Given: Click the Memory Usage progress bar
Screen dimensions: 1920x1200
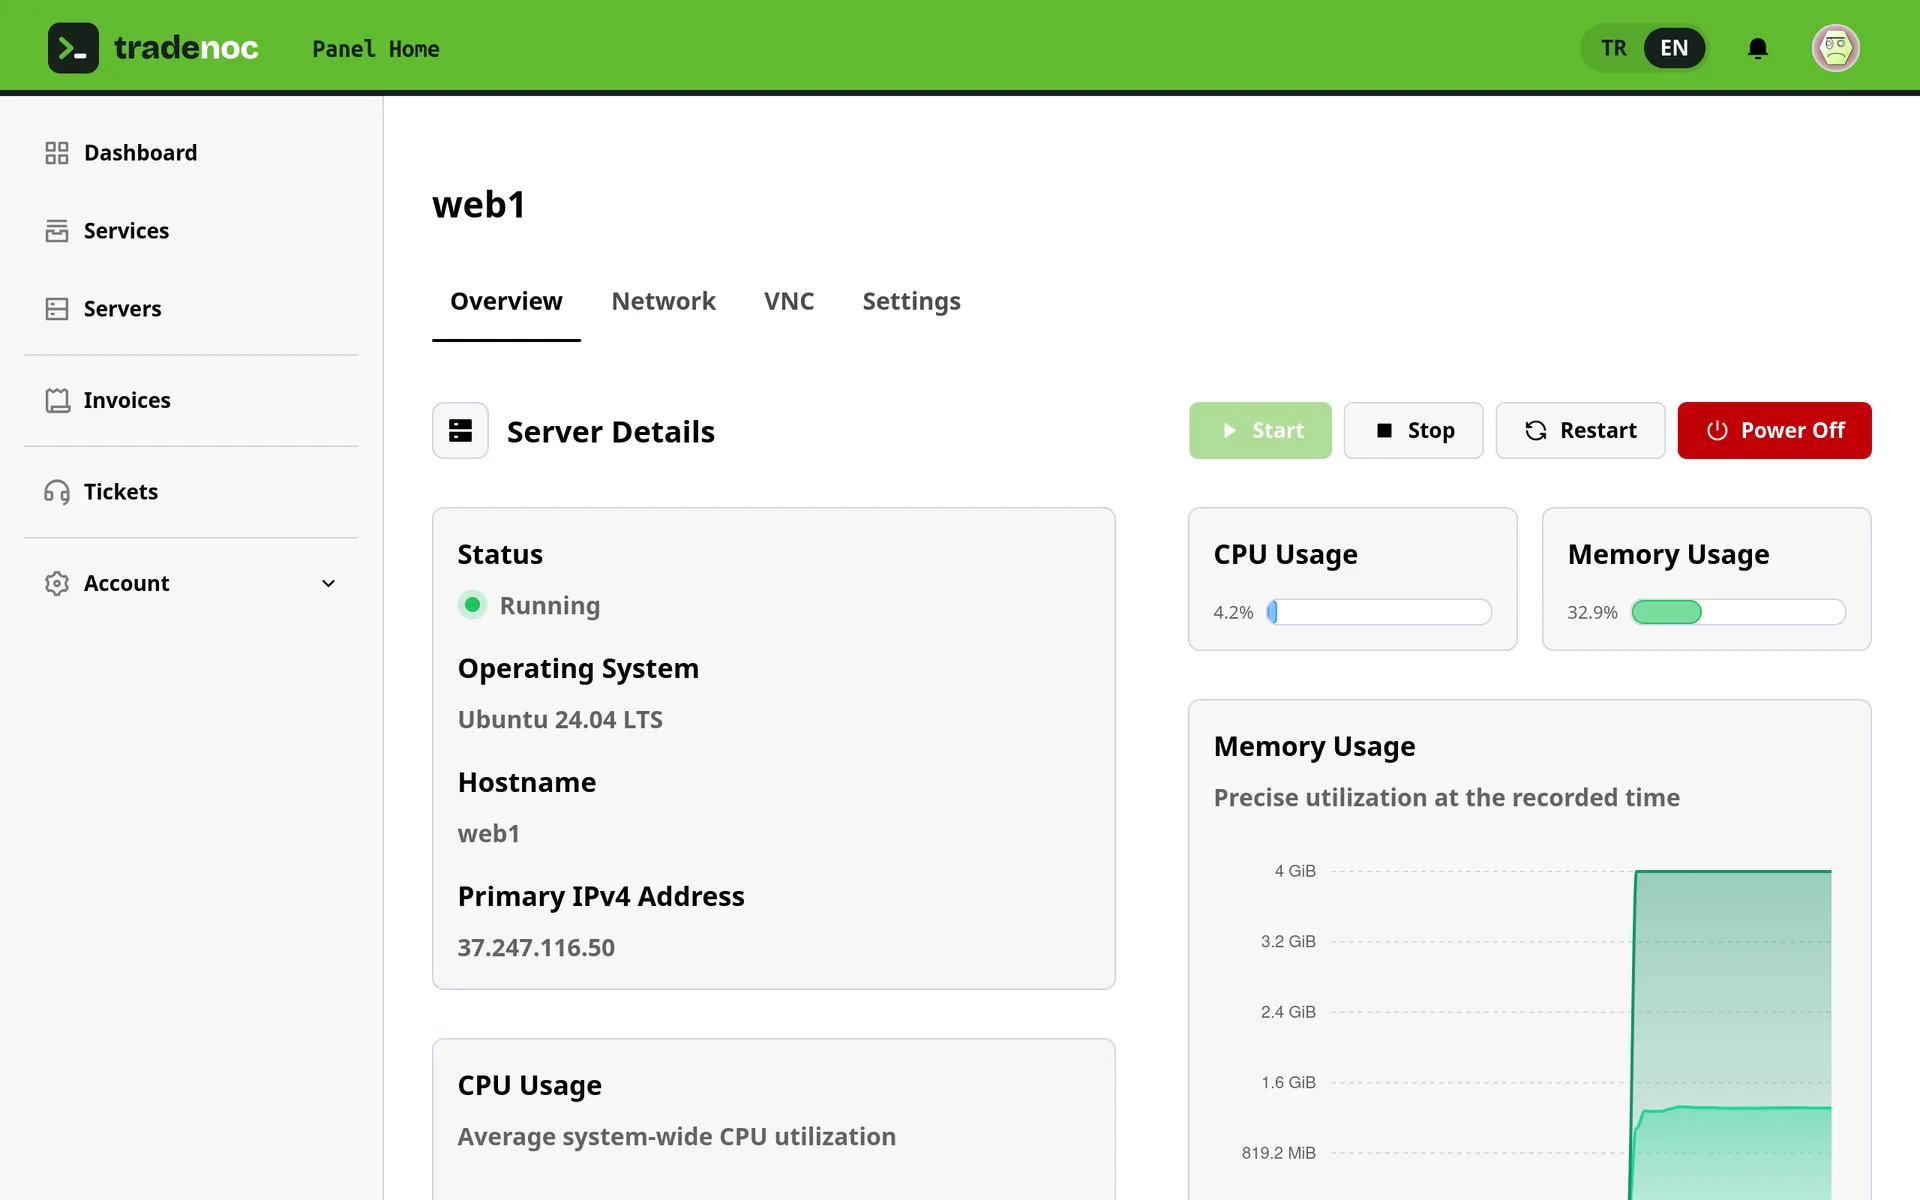Looking at the screenshot, I should point(1738,612).
